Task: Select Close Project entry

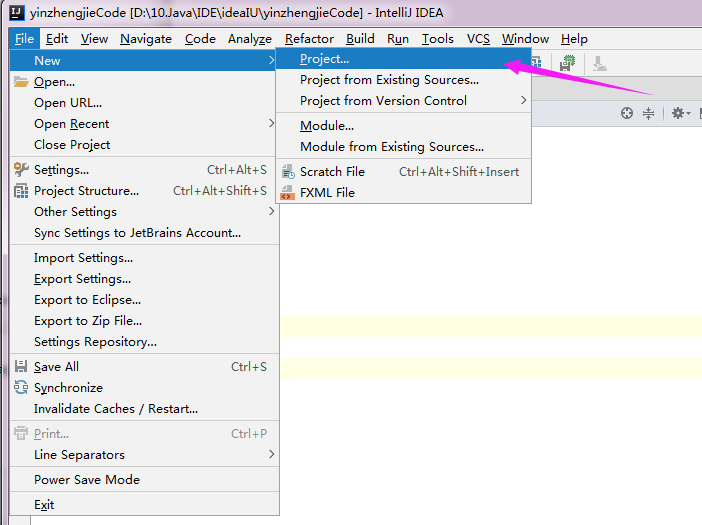Action: pos(144,145)
